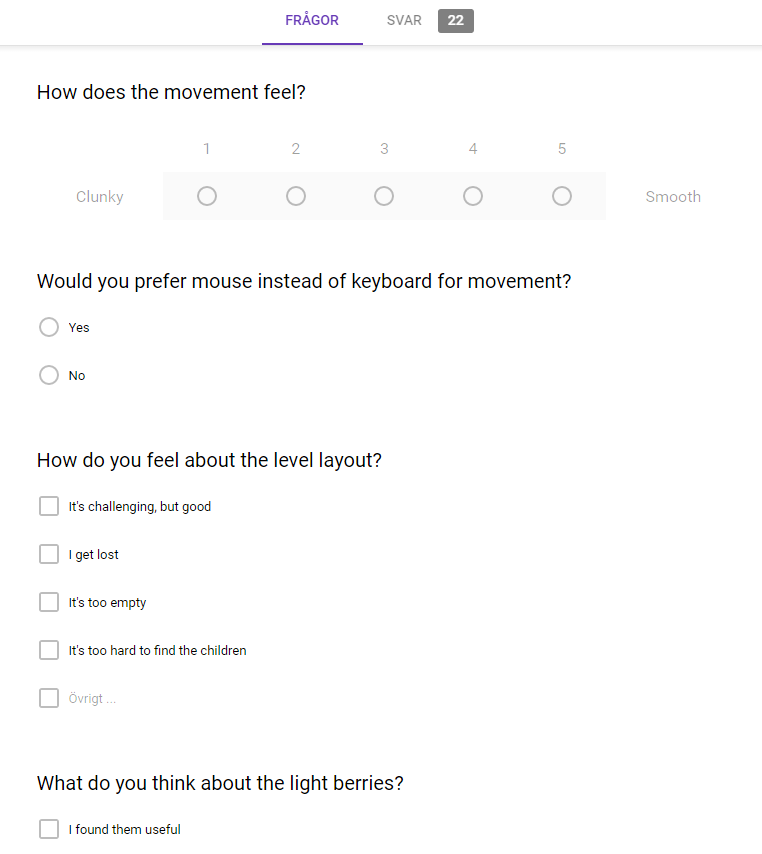
Task: Select rating 2 on the movement scale
Action: click(295, 196)
